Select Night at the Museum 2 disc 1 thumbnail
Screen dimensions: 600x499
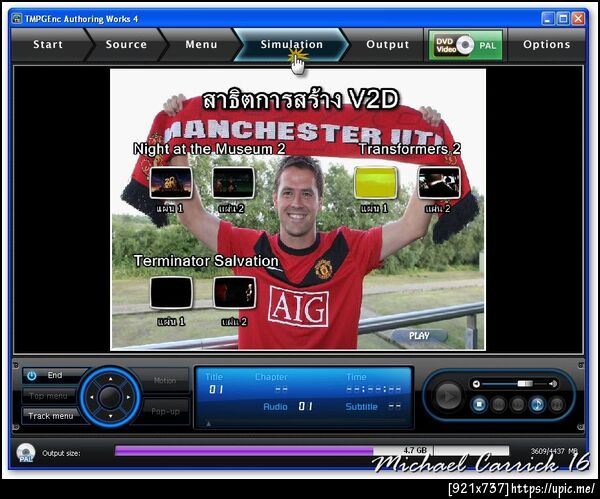pos(171,183)
